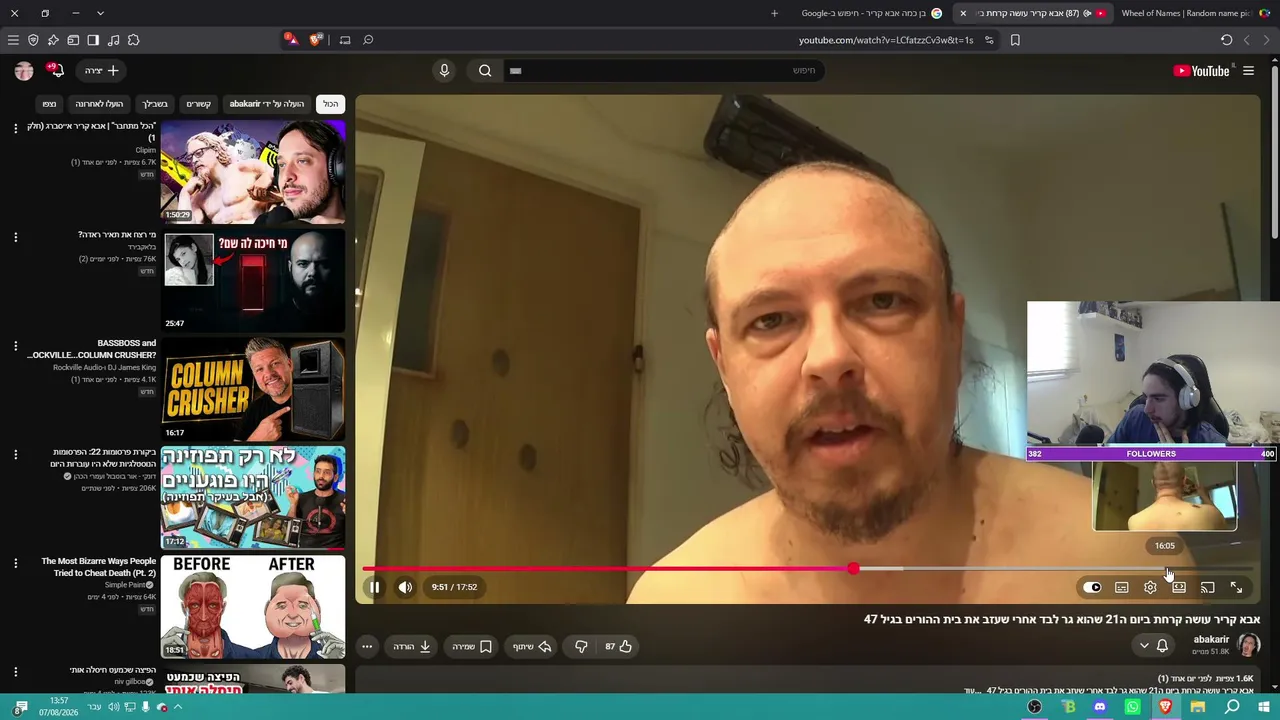Download the video with the הורדה button
The height and width of the screenshot is (720, 1280).
(412, 646)
